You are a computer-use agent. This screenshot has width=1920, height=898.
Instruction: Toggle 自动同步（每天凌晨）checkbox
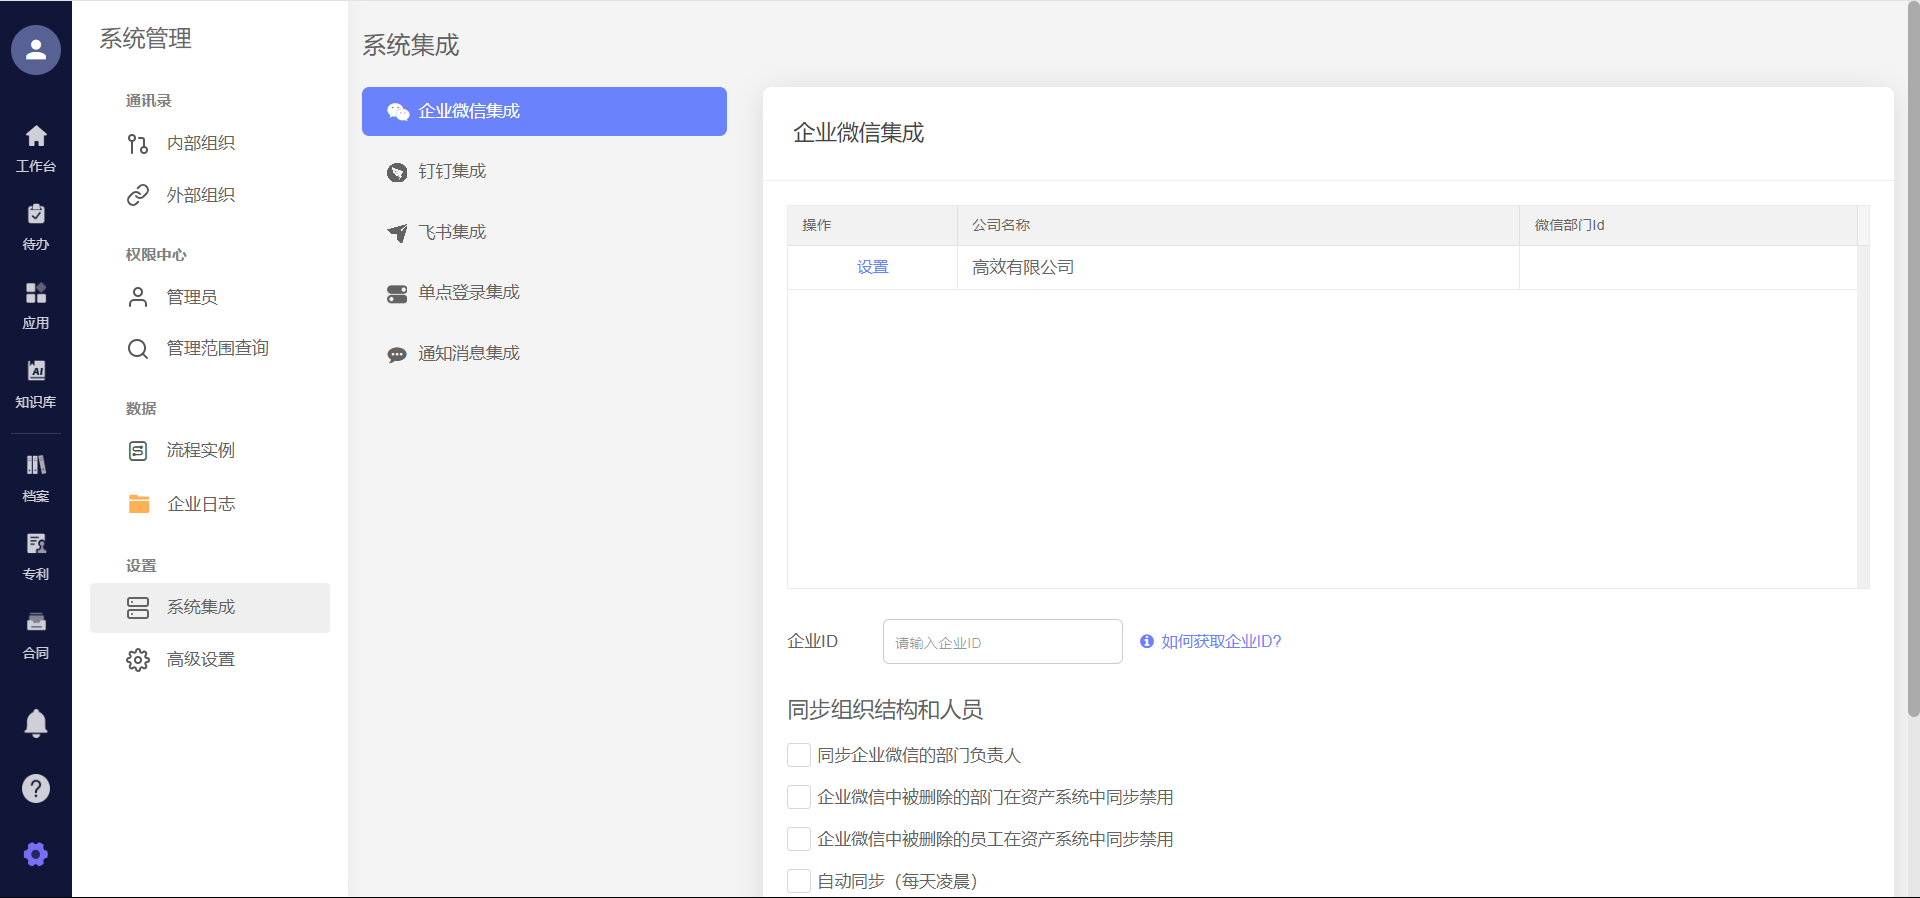798,881
